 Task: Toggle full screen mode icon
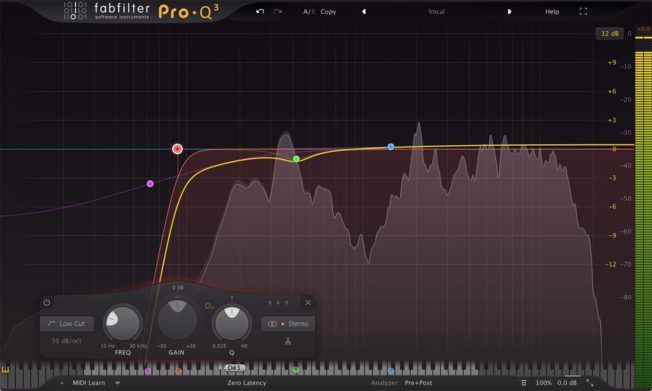pyautogui.click(x=583, y=12)
